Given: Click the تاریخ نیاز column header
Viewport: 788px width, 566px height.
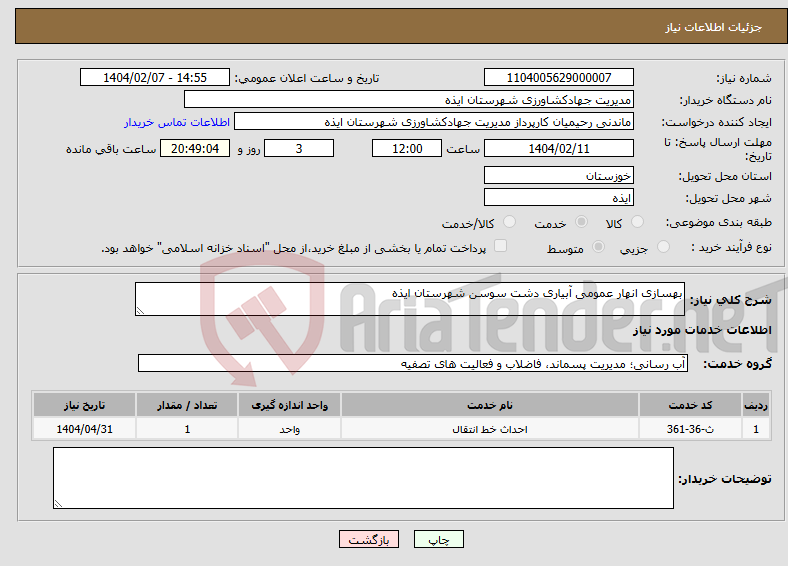Looking at the screenshot, I should [x=84, y=405].
